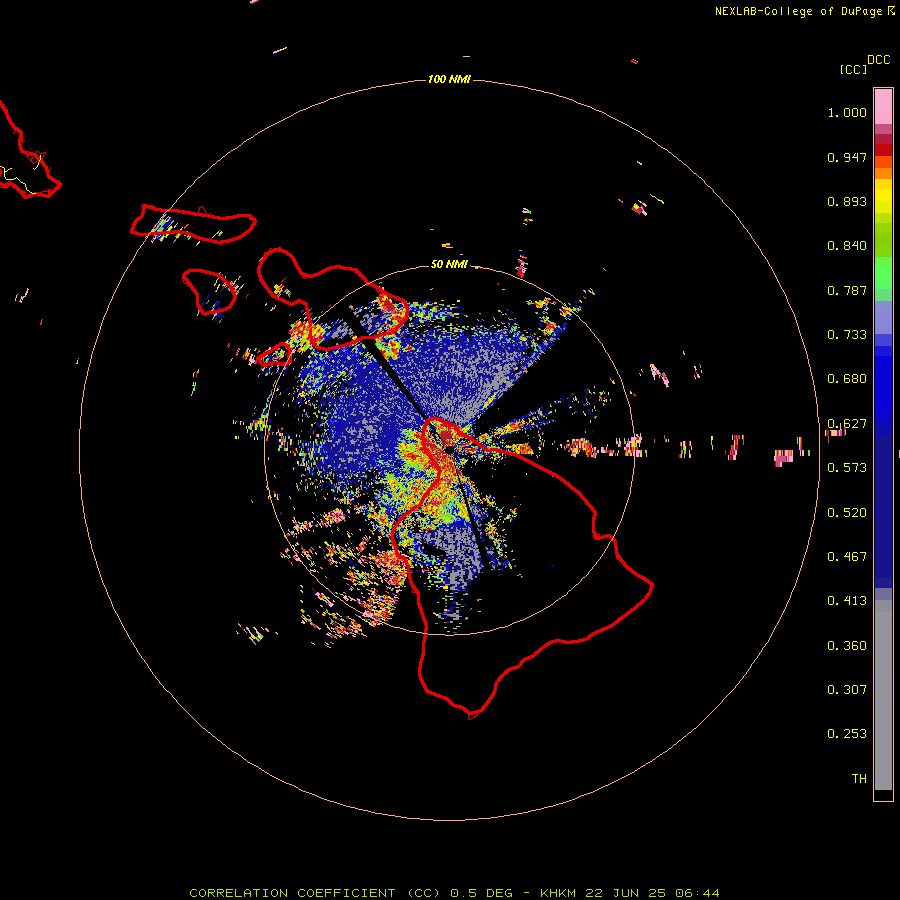The width and height of the screenshot is (900, 900).
Task: Click the 0.947 scale value
Action: coord(847,157)
